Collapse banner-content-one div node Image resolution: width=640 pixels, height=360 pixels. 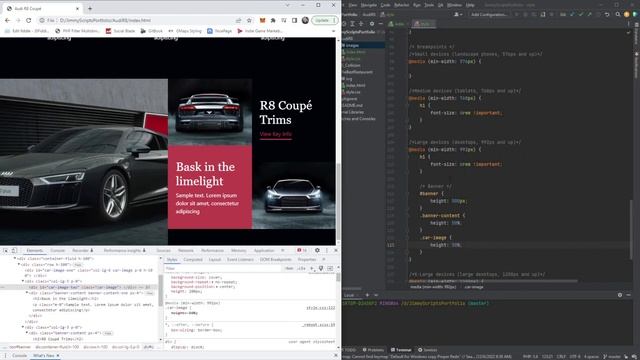click(27, 293)
